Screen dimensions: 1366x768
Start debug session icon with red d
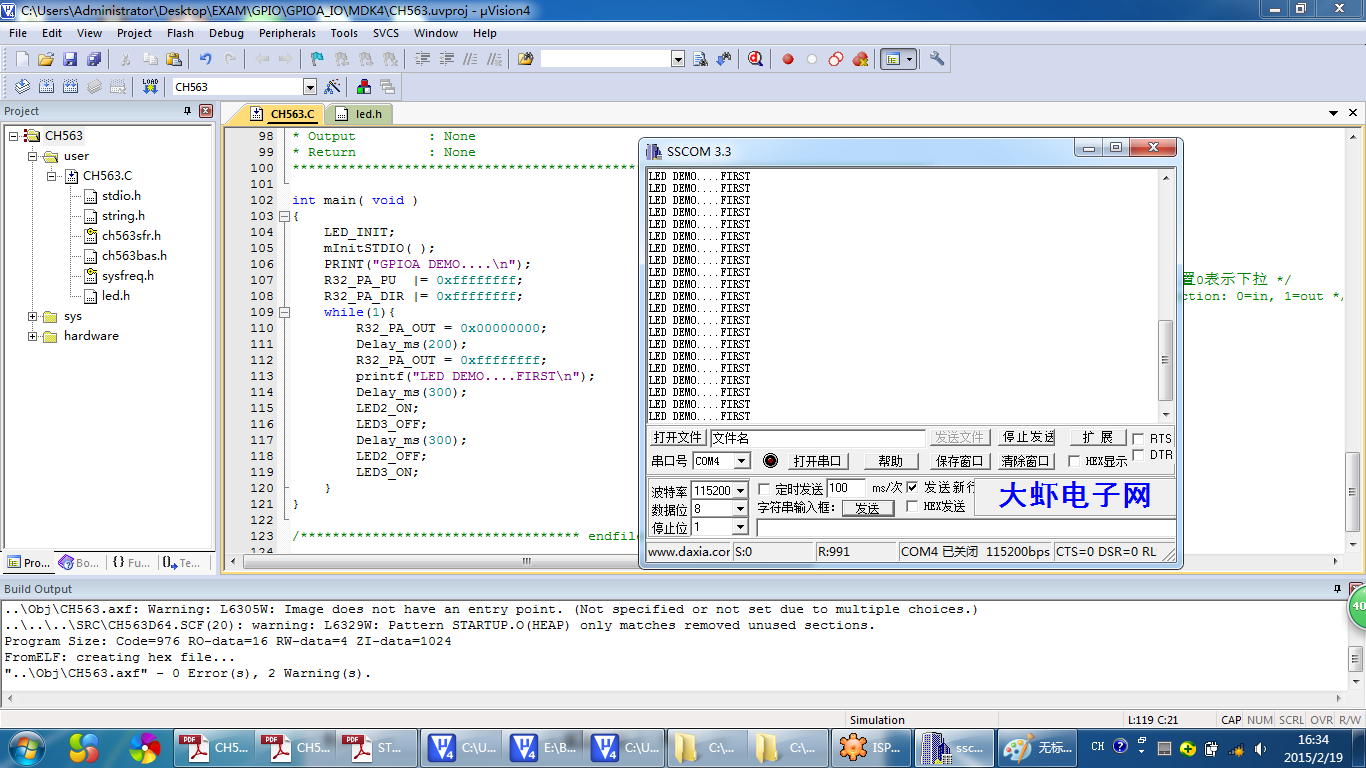pos(756,59)
